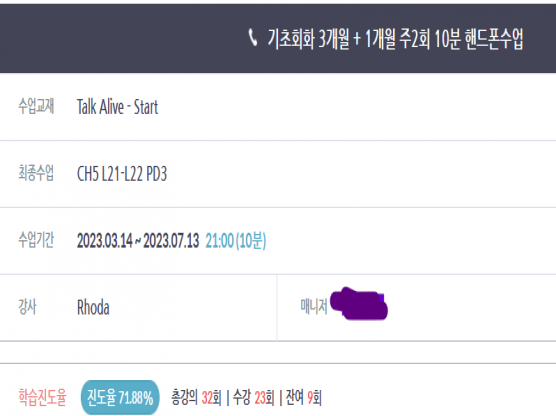Click the purple redacted manager name
Image resolution: width=556 pixels, height=416 pixels.
click(359, 304)
